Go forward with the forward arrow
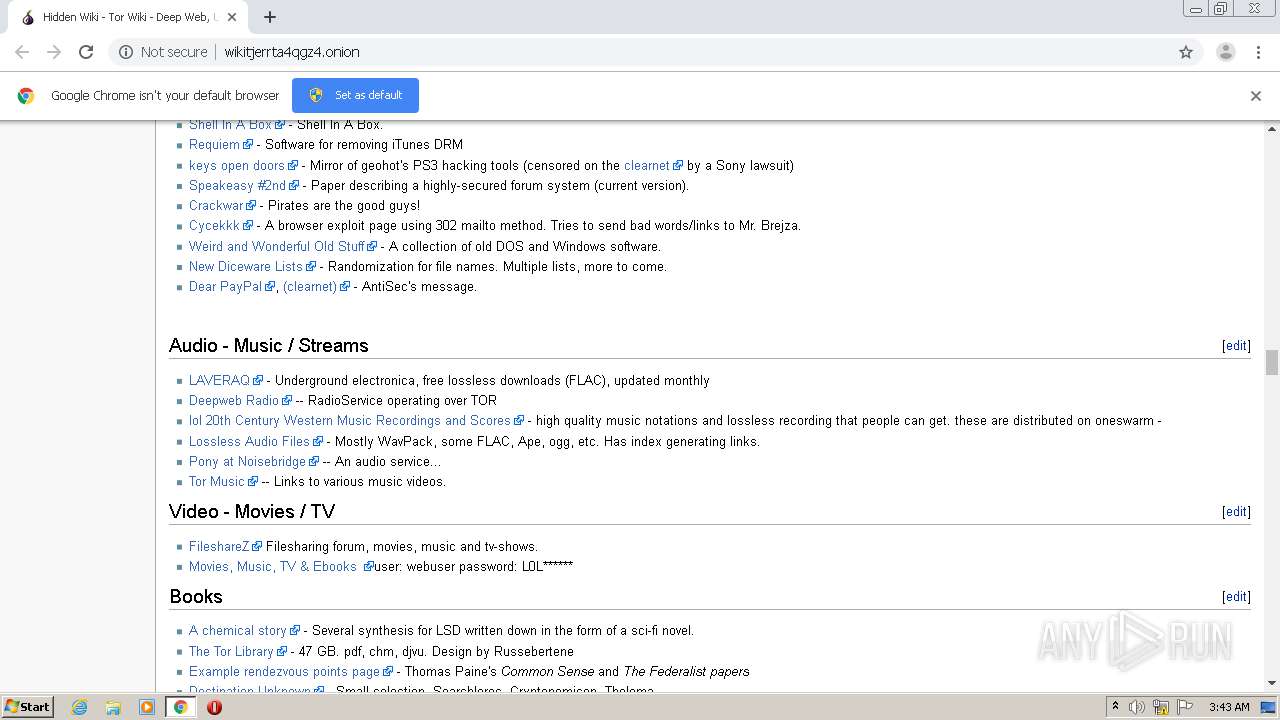 tap(54, 52)
